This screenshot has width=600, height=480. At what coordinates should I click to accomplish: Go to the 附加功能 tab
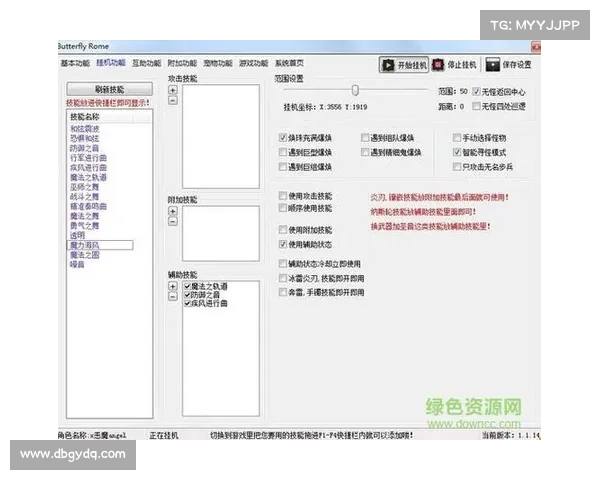182,63
